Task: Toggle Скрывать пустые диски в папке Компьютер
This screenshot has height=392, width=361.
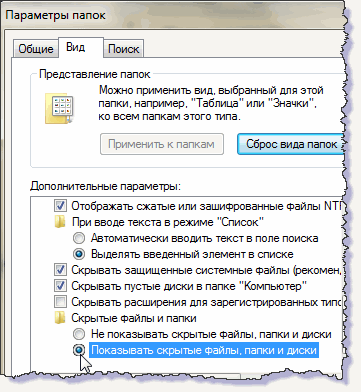Action: tap(60, 286)
